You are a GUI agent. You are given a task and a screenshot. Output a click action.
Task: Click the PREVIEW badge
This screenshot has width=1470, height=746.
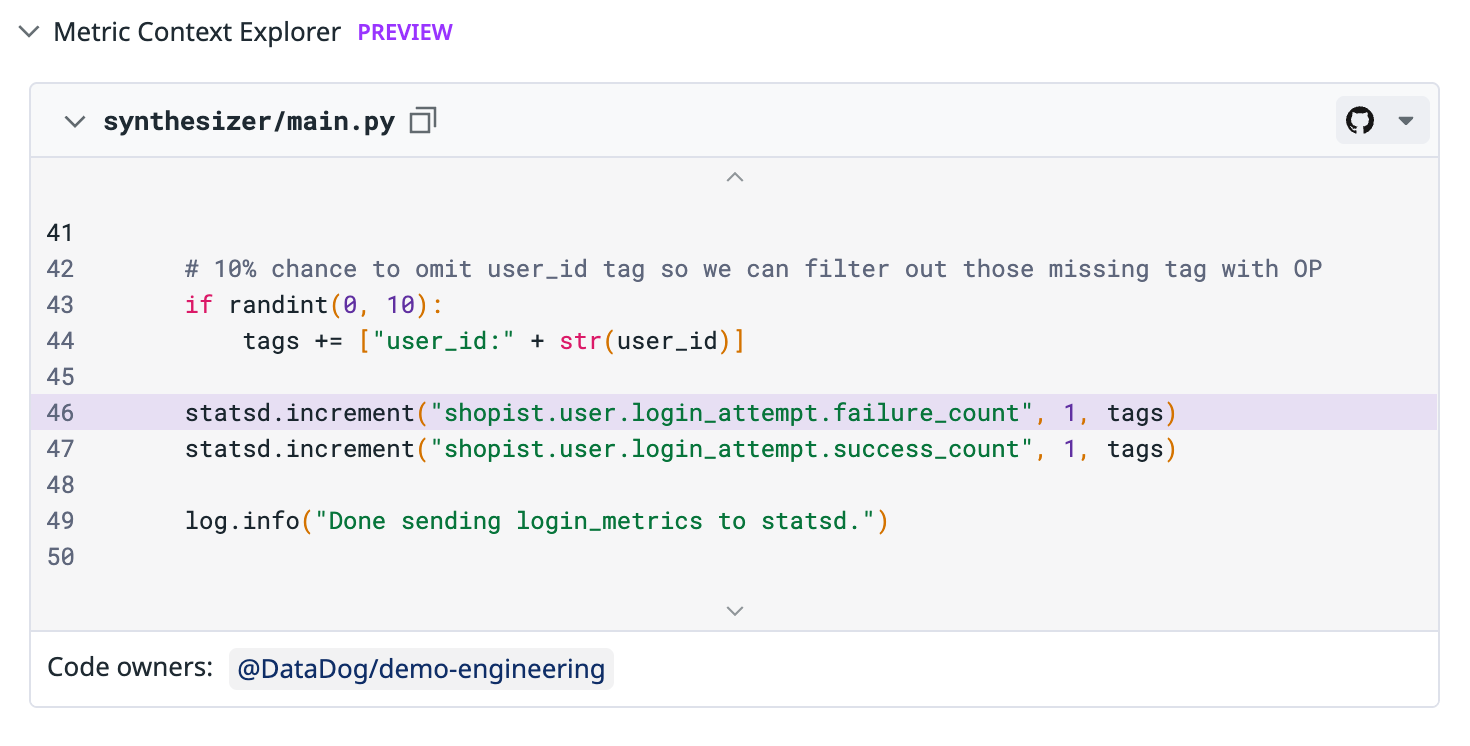[405, 32]
